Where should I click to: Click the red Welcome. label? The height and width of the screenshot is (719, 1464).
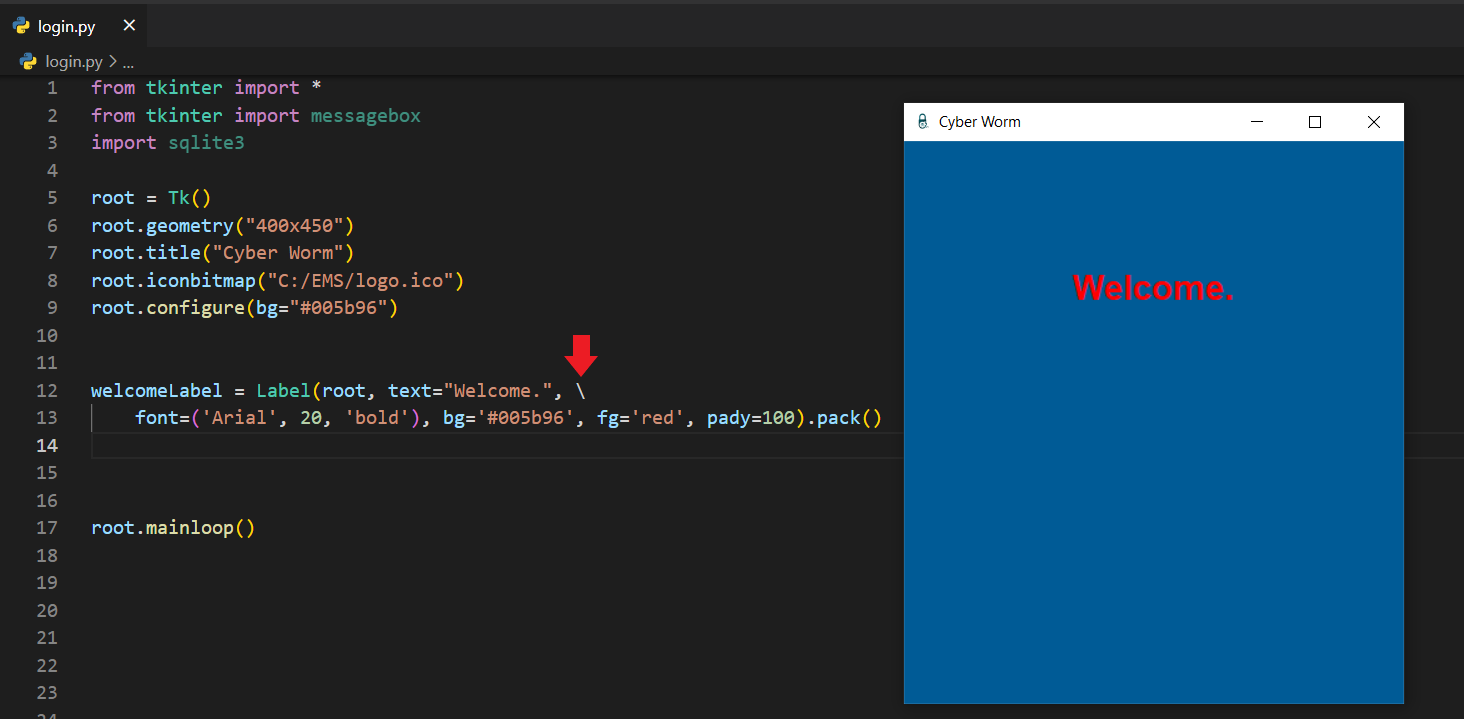tap(1153, 288)
